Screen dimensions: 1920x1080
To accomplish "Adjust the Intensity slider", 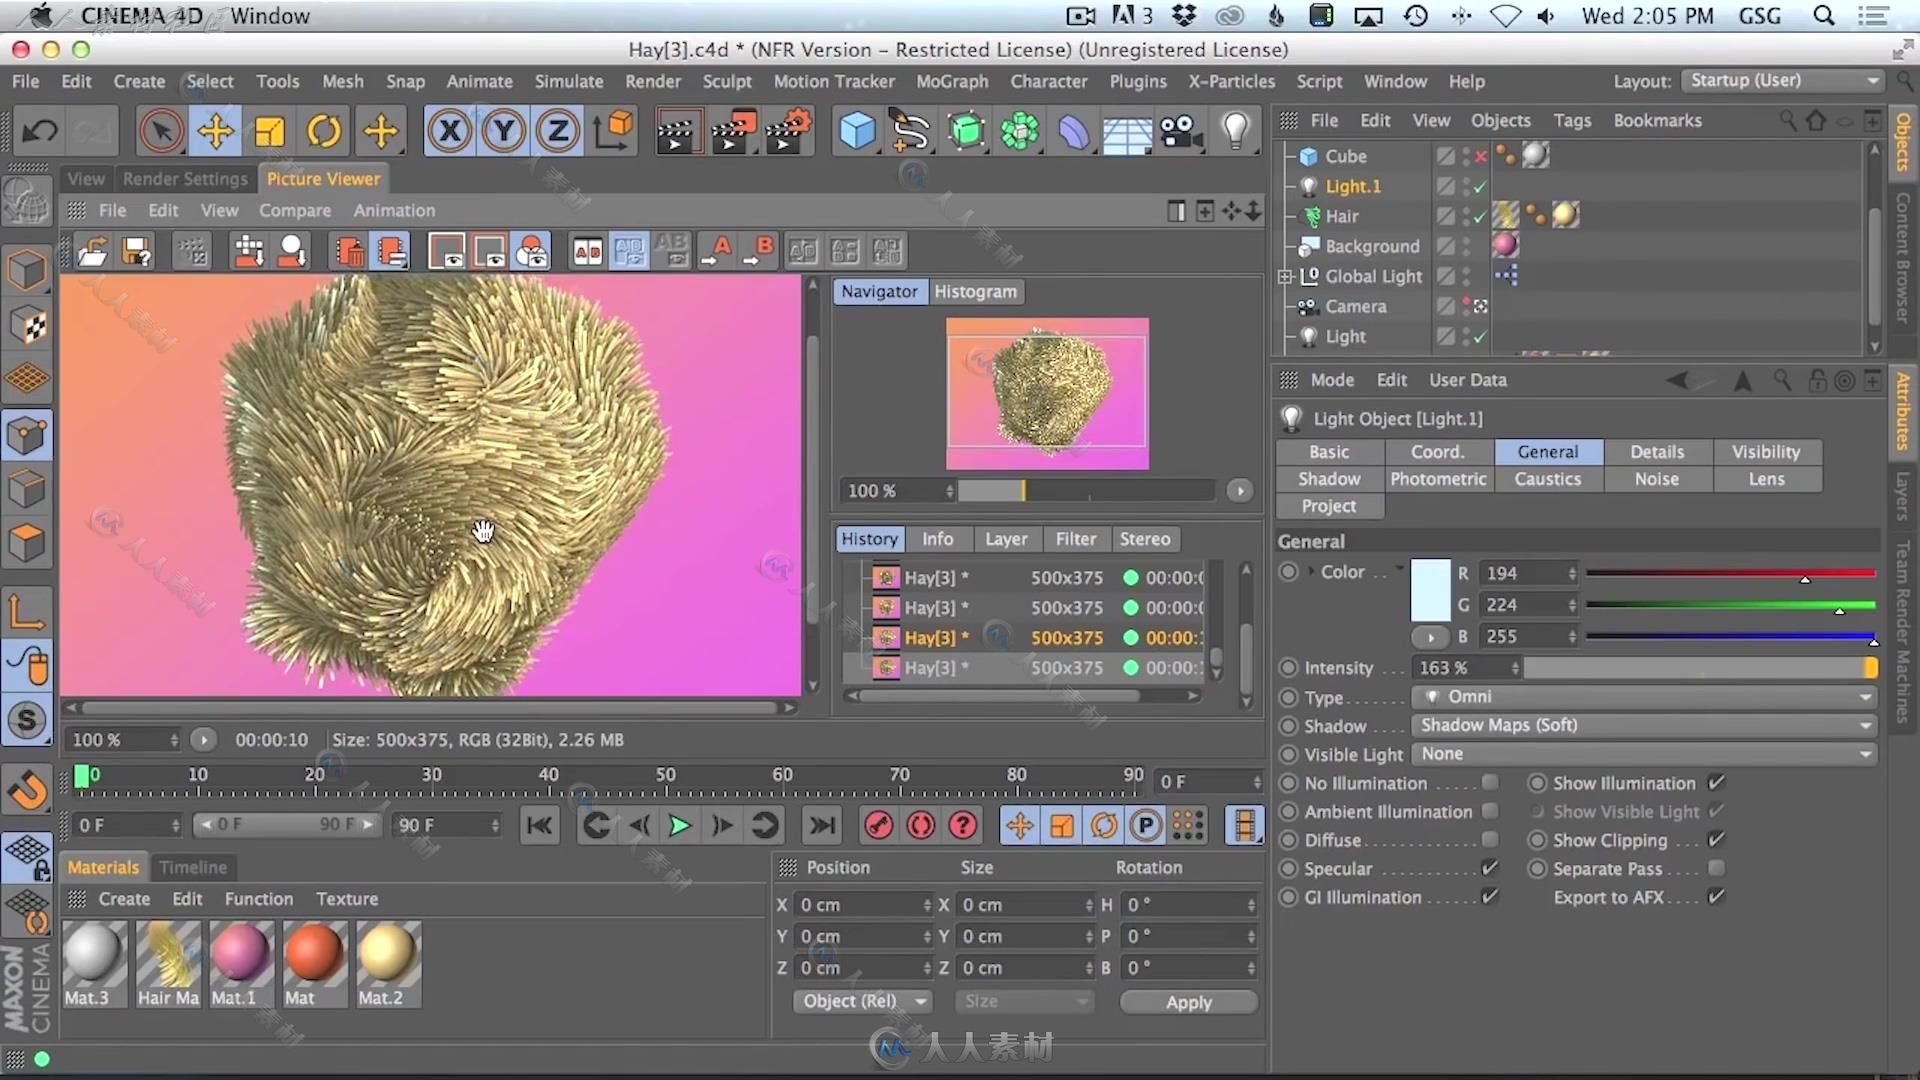I will [1700, 668].
